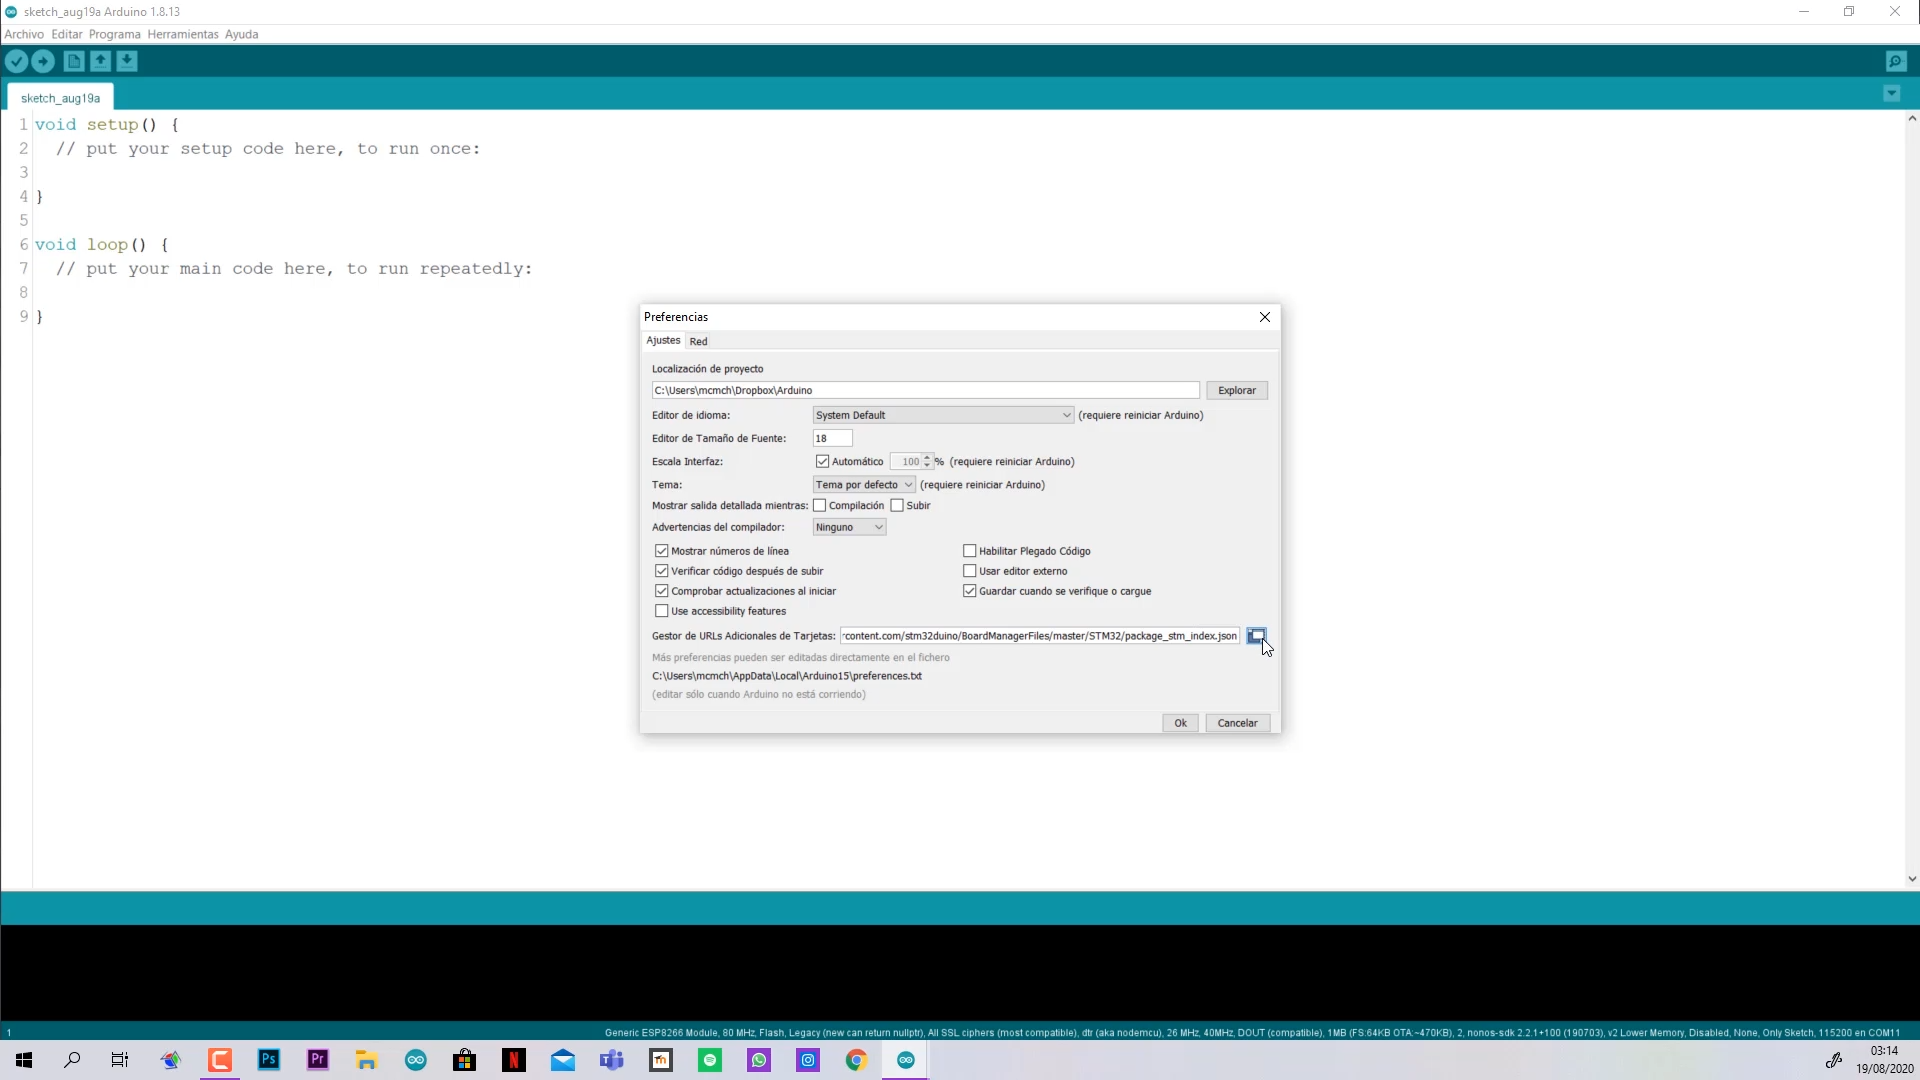This screenshot has height=1080, width=1920.
Task: Open the Archivo menu
Action: click(x=24, y=34)
